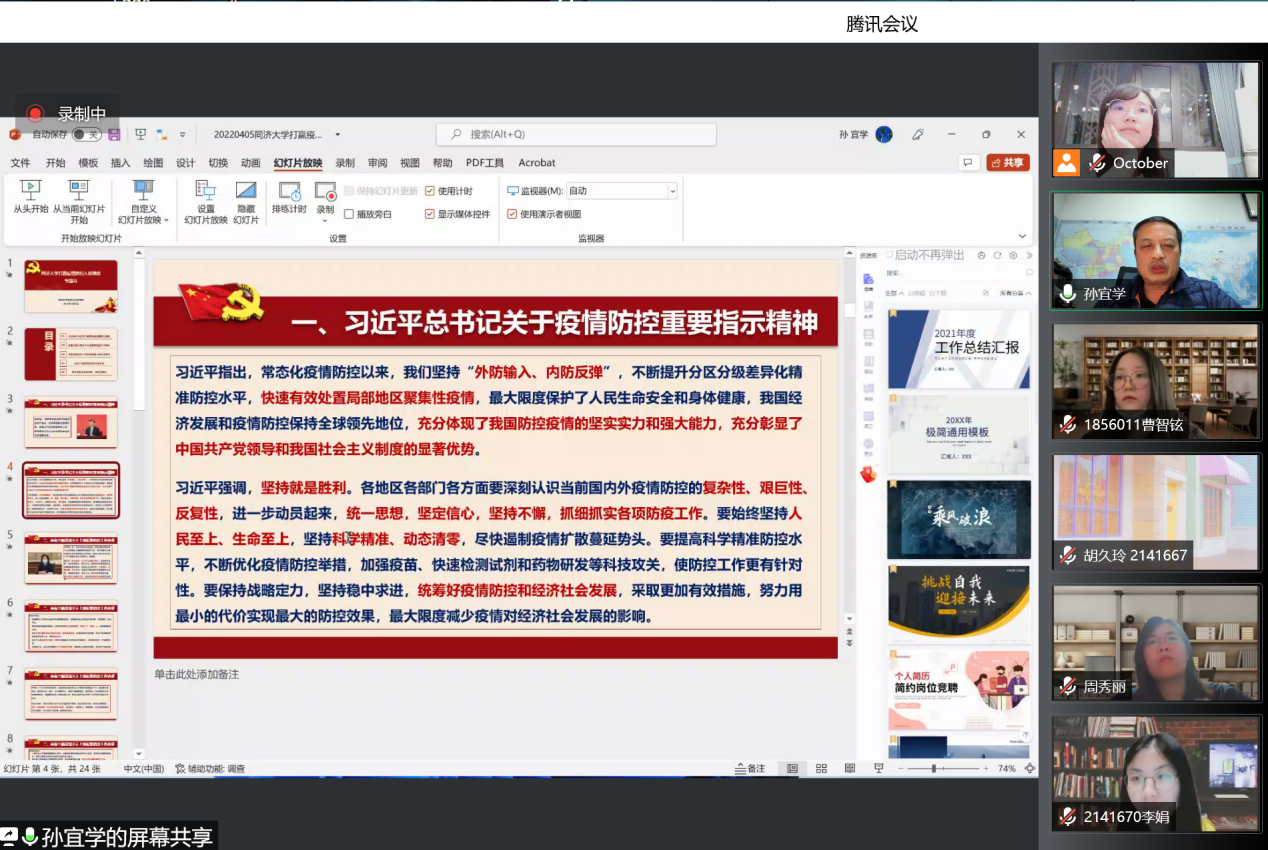
Task: Switch to Normal view in status bar
Action: (792, 769)
